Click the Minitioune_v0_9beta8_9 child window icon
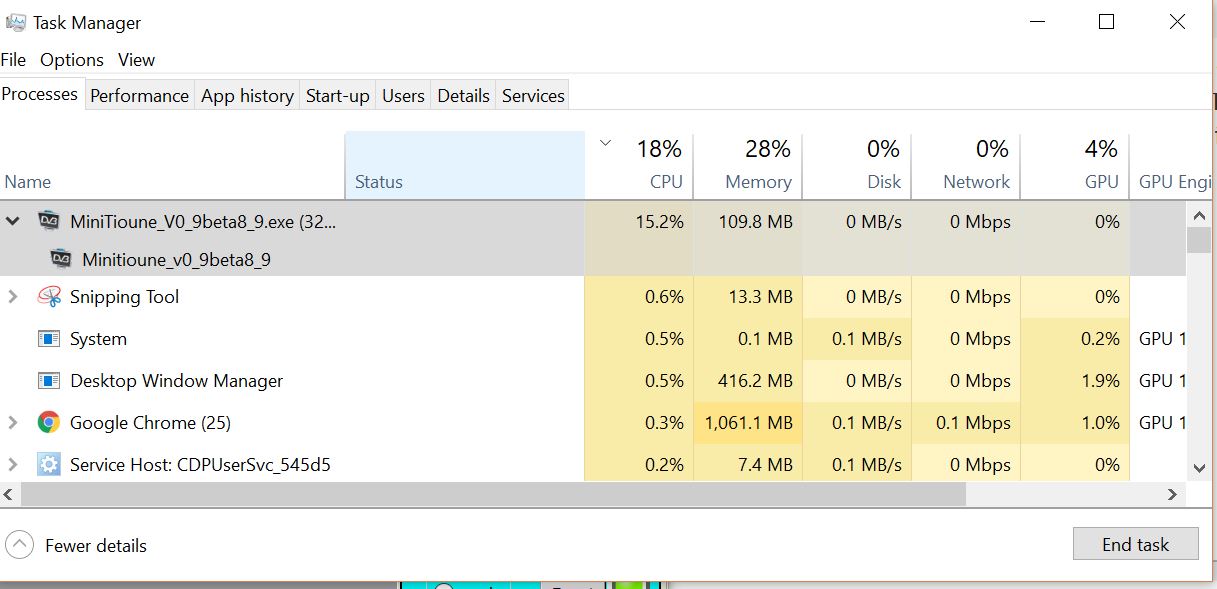 click(x=61, y=259)
